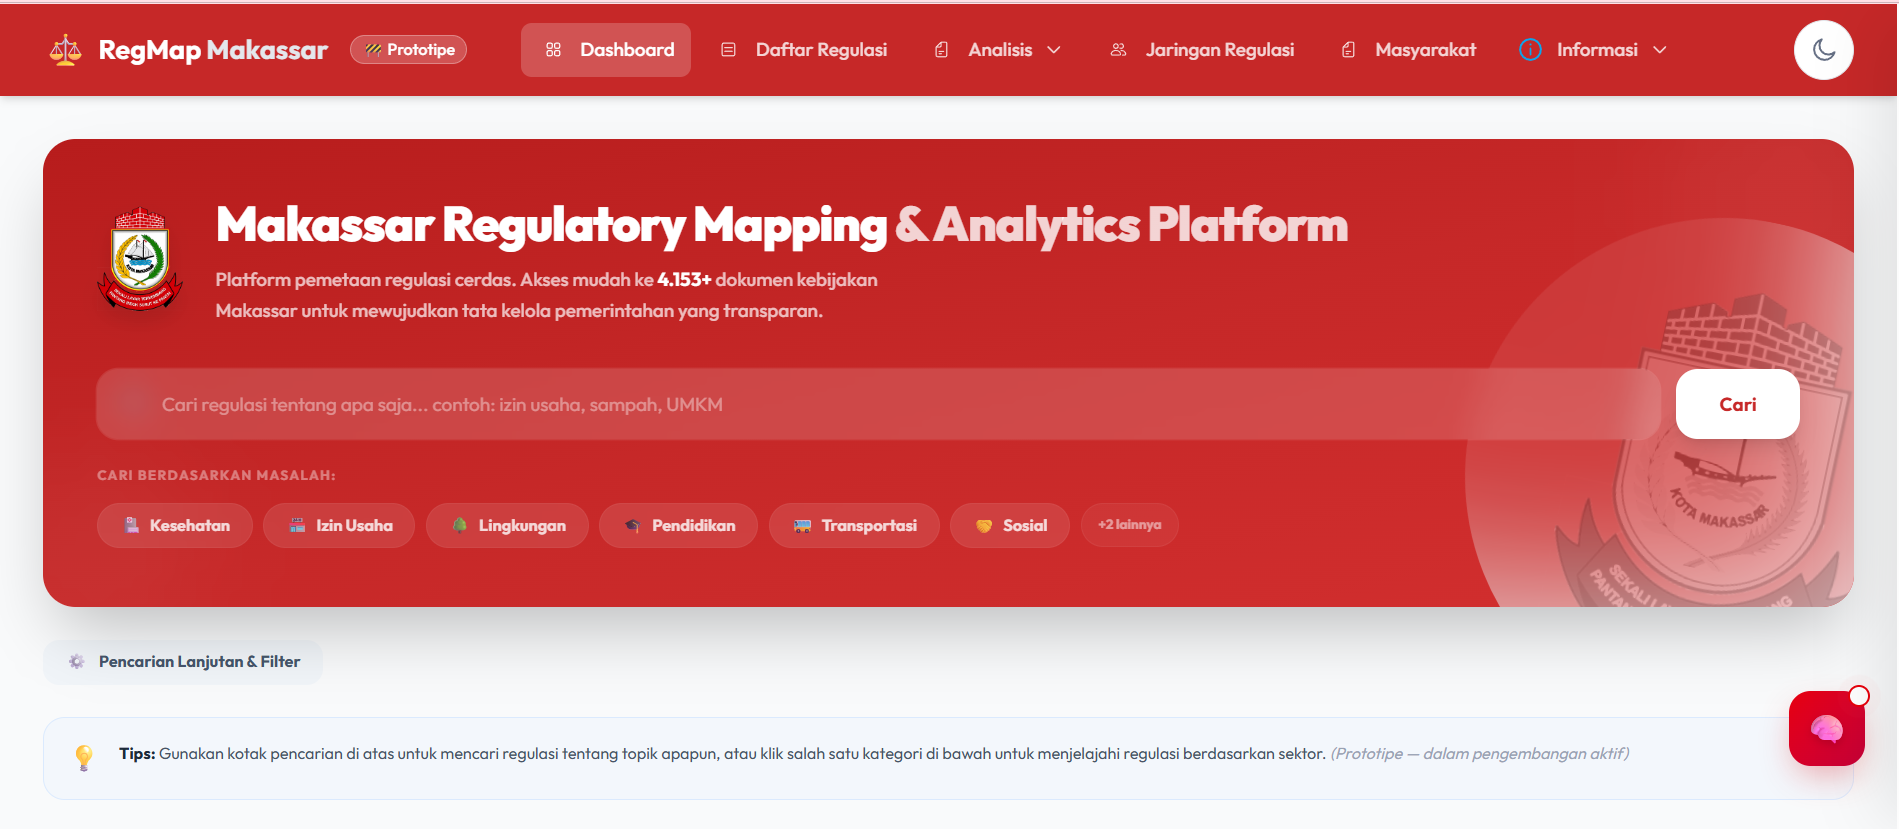Expand Pencarian Lanjutan & Filter panel
1899x829 pixels.
tap(182, 662)
